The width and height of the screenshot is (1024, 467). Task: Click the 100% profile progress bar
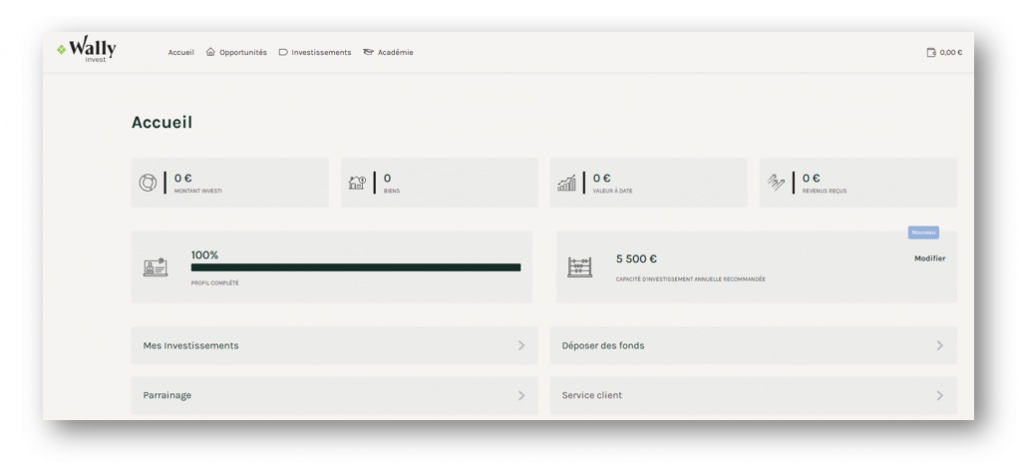tap(356, 267)
